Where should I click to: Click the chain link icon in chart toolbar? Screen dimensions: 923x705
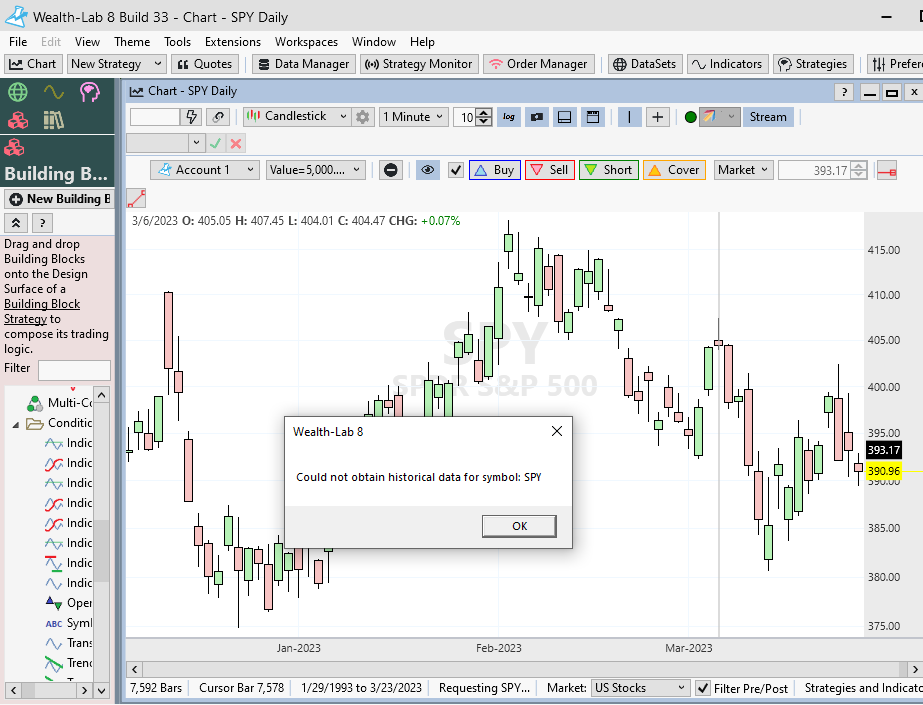pos(218,117)
